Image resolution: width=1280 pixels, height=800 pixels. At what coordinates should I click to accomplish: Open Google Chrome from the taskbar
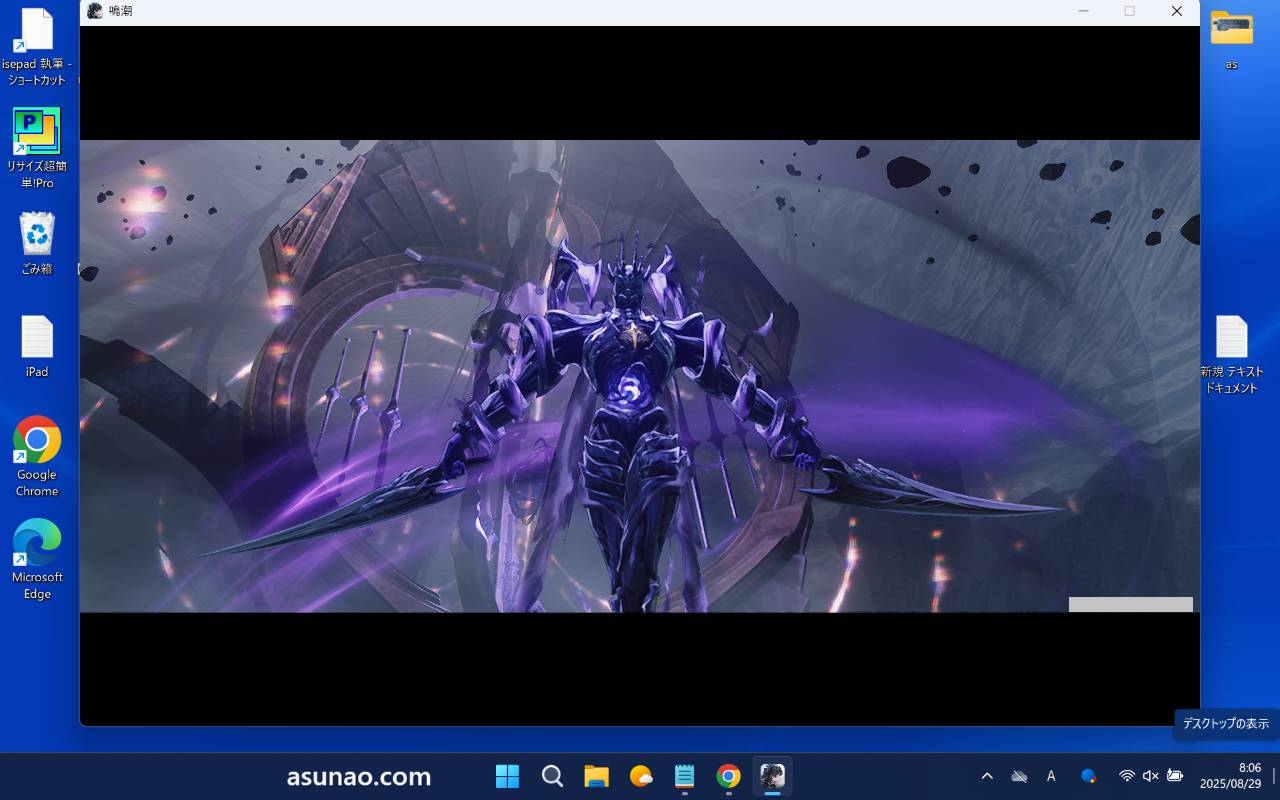click(x=728, y=776)
